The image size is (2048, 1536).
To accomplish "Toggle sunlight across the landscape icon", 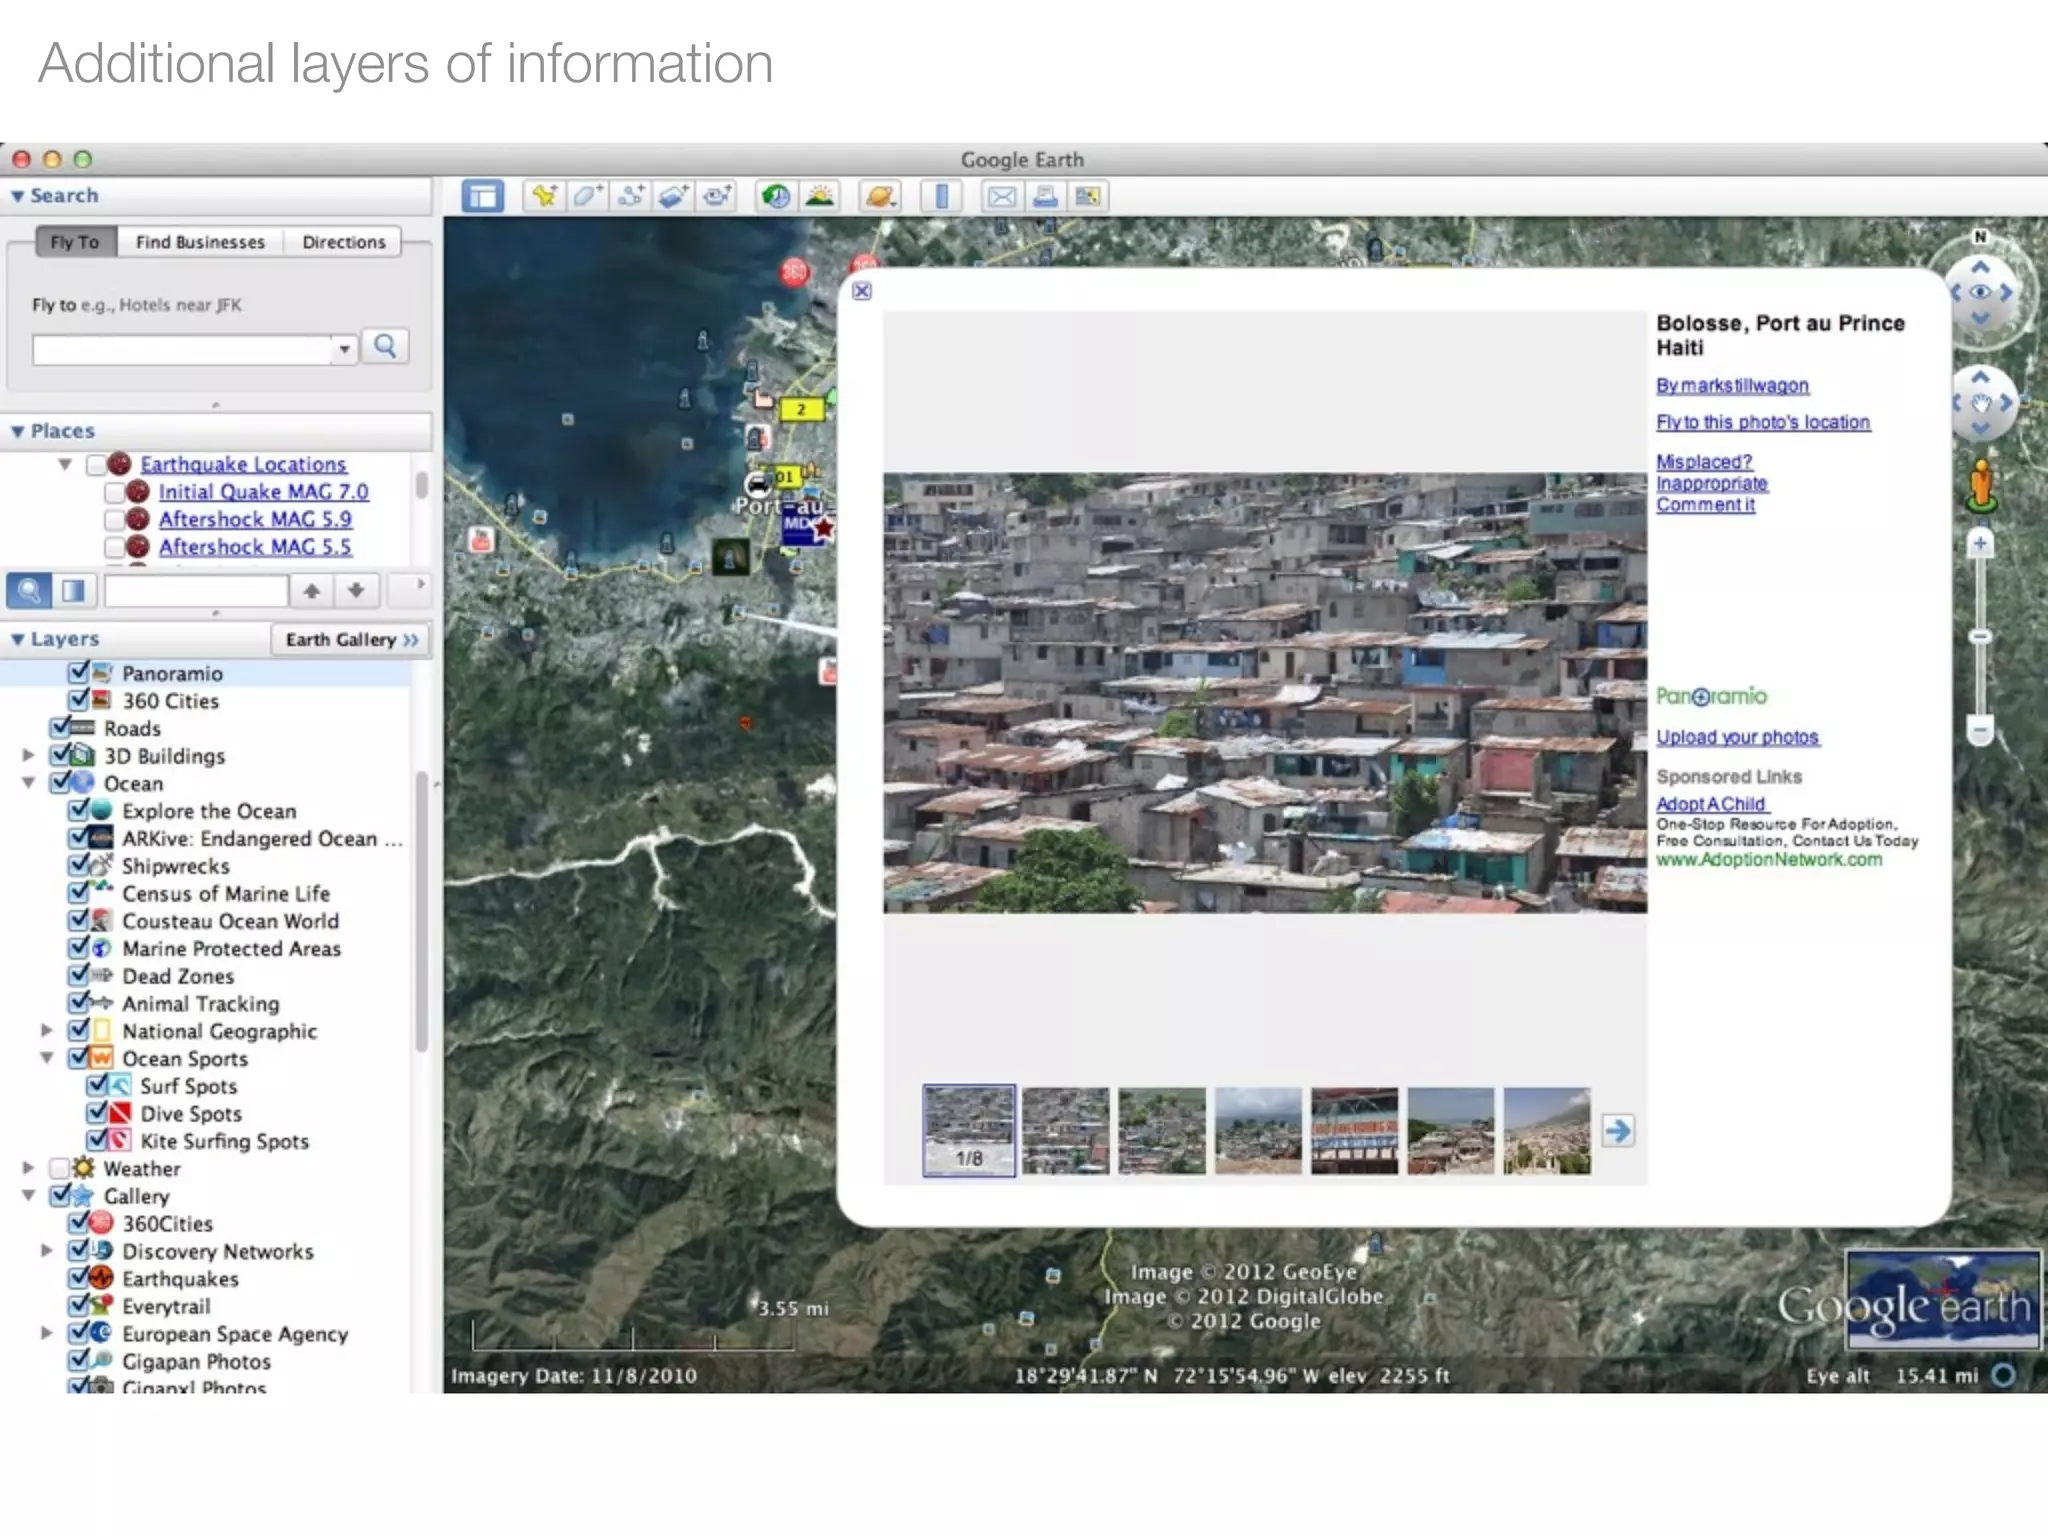I will coord(820,196).
